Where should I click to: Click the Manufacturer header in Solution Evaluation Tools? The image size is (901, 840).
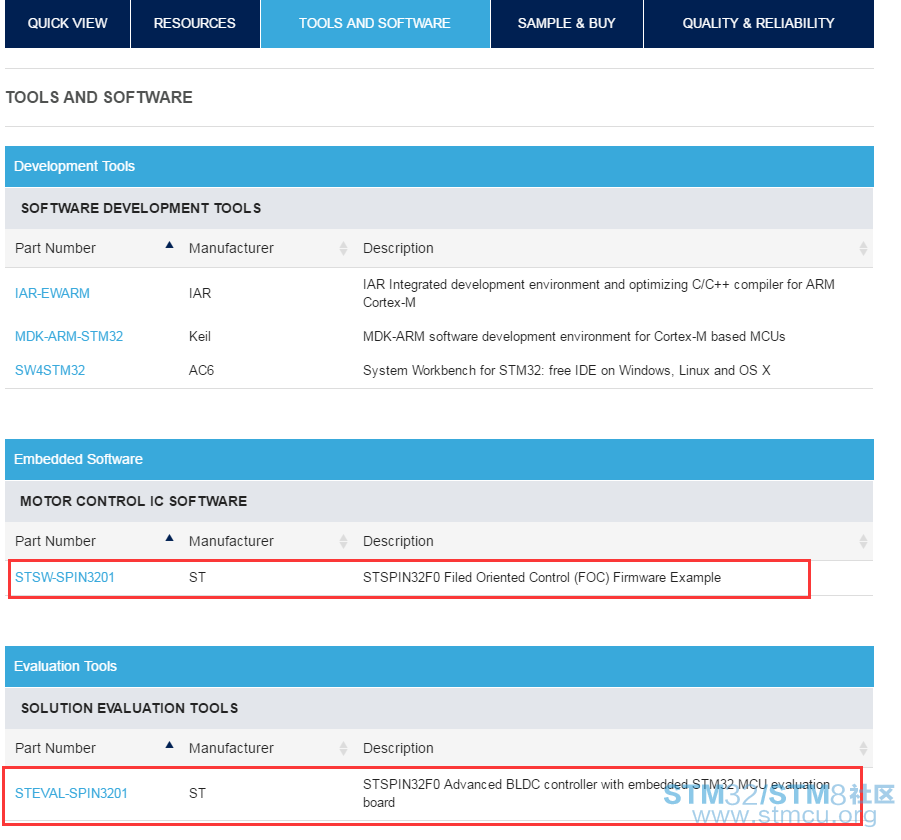pyautogui.click(x=231, y=748)
